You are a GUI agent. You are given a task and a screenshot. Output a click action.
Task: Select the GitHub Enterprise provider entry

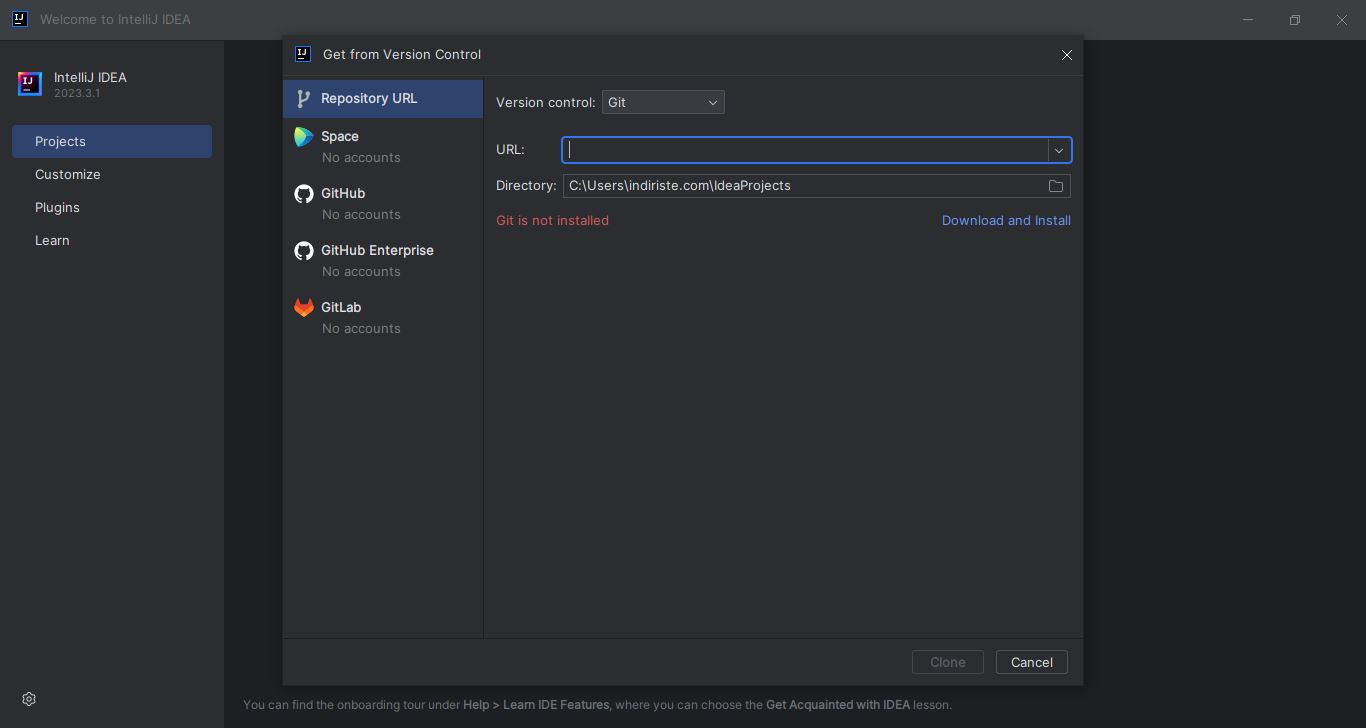[383, 260]
